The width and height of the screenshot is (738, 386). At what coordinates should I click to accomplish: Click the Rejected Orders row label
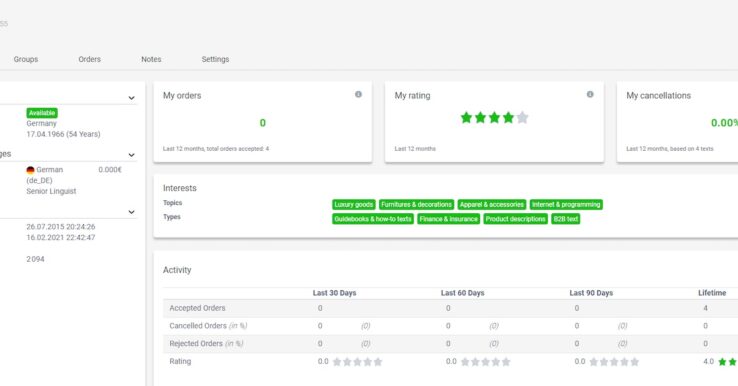pos(206,344)
